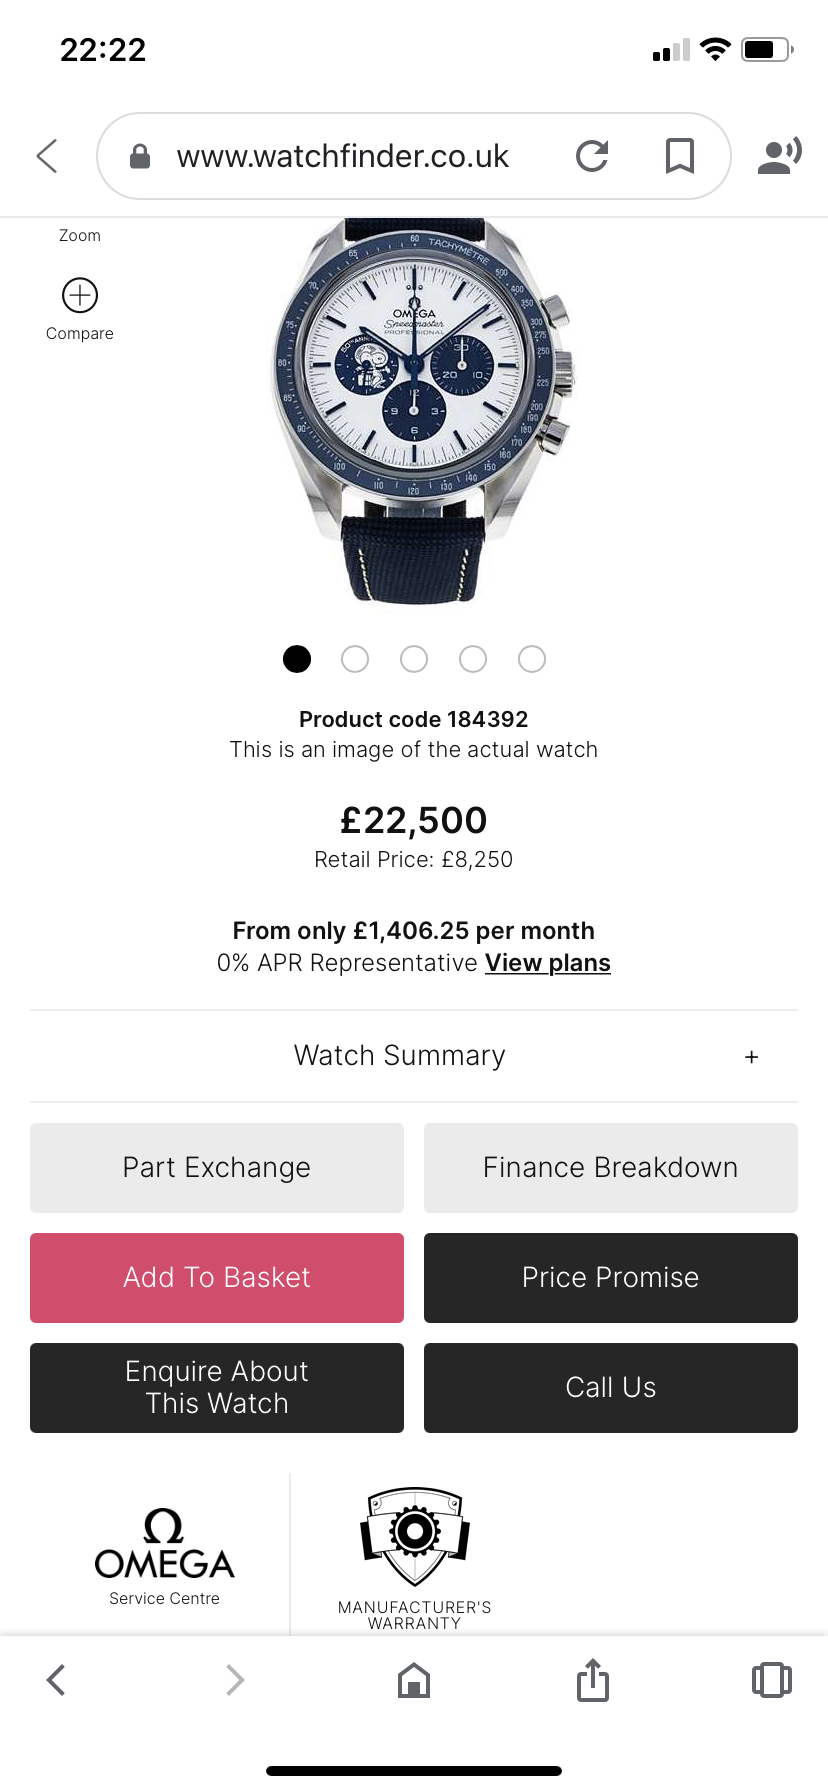Image resolution: width=828 pixels, height=1792 pixels.
Task: Bookmark this page via bookmark icon
Action: pyautogui.click(x=680, y=156)
